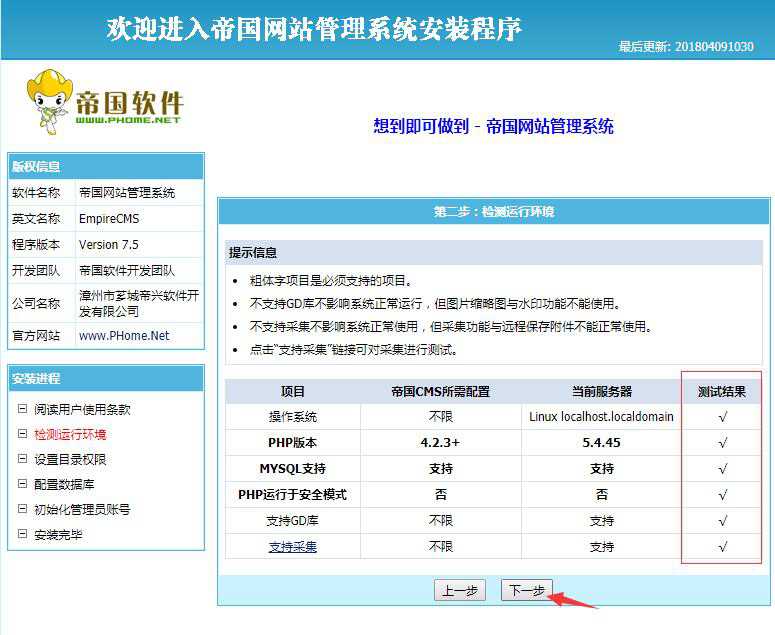Click the 5.4.45 PHP version cell

coord(602,442)
